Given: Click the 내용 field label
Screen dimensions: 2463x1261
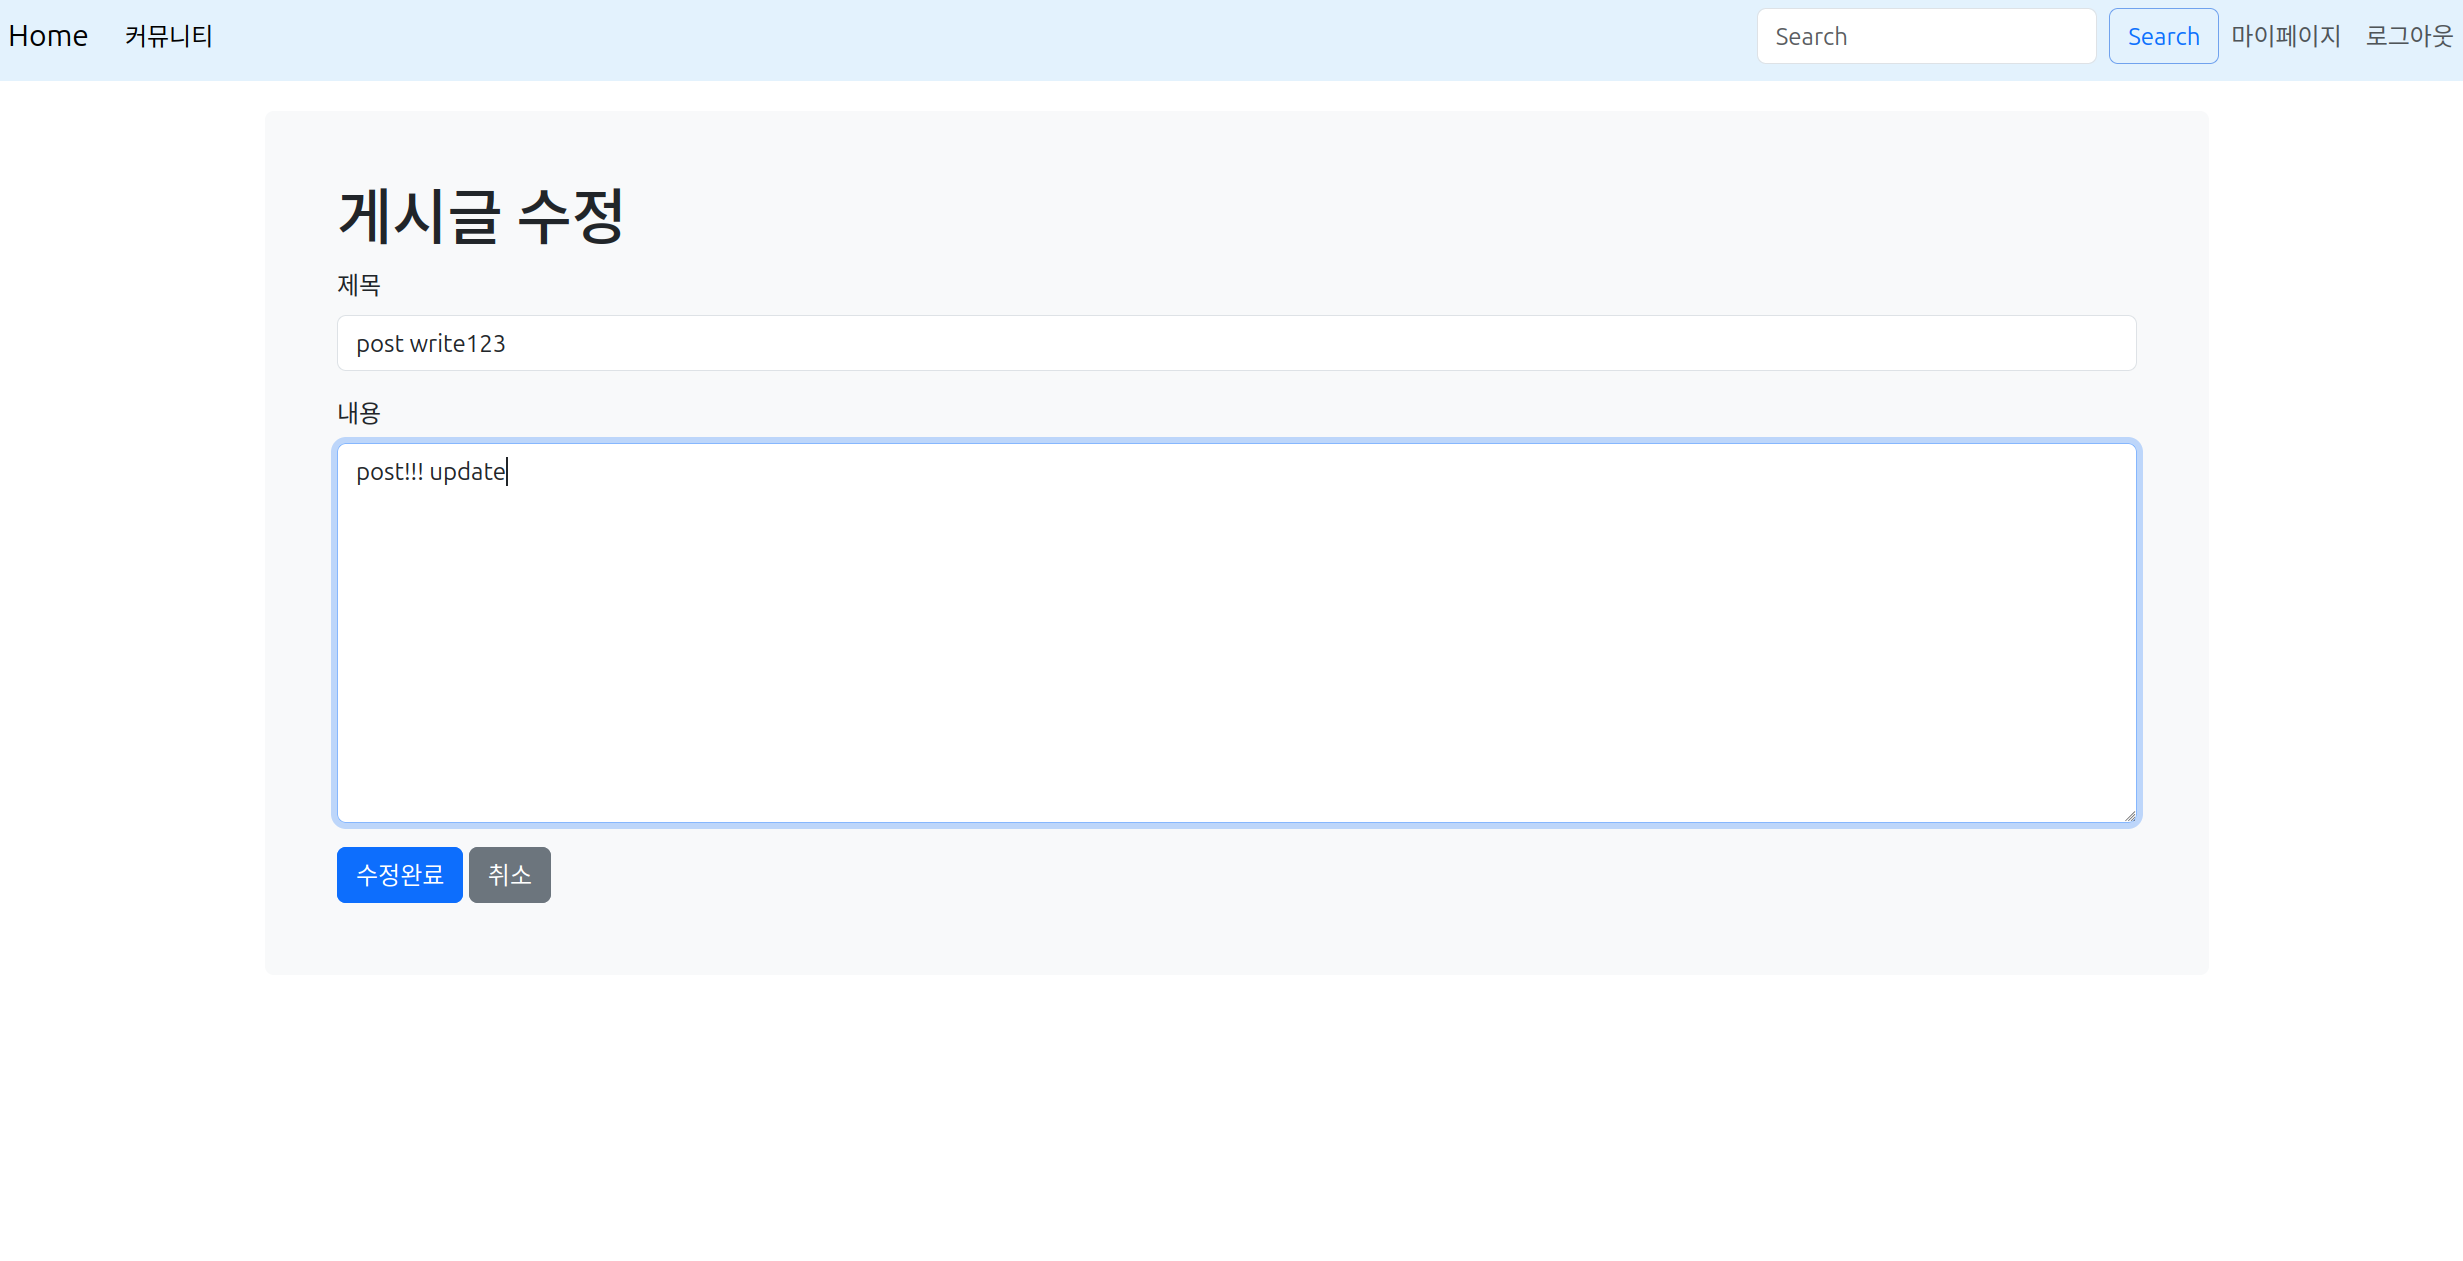Looking at the screenshot, I should [358, 413].
